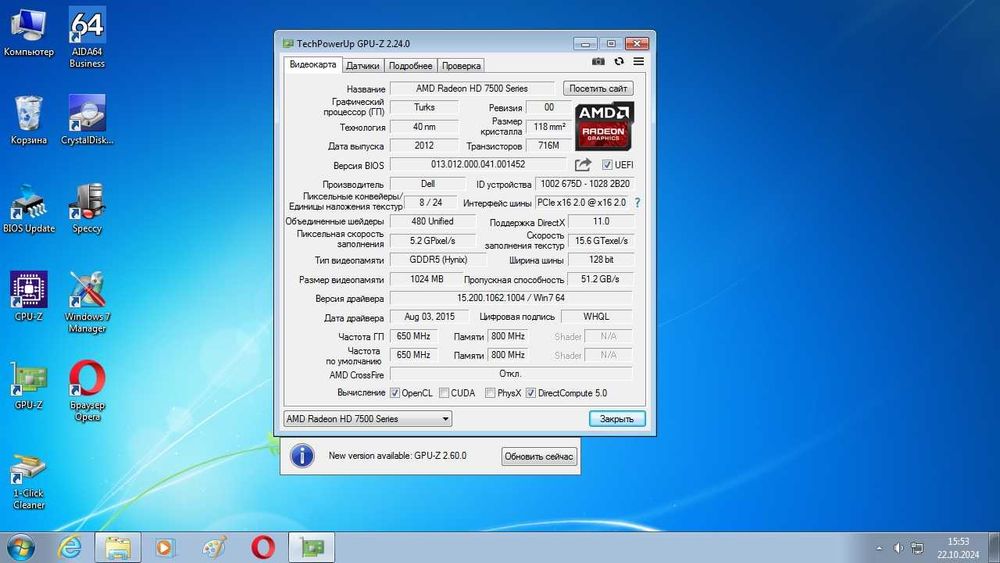The image size is (1000, 563).
Task: Toggle the PhysX checkbox
Action: tap(490, 393)
